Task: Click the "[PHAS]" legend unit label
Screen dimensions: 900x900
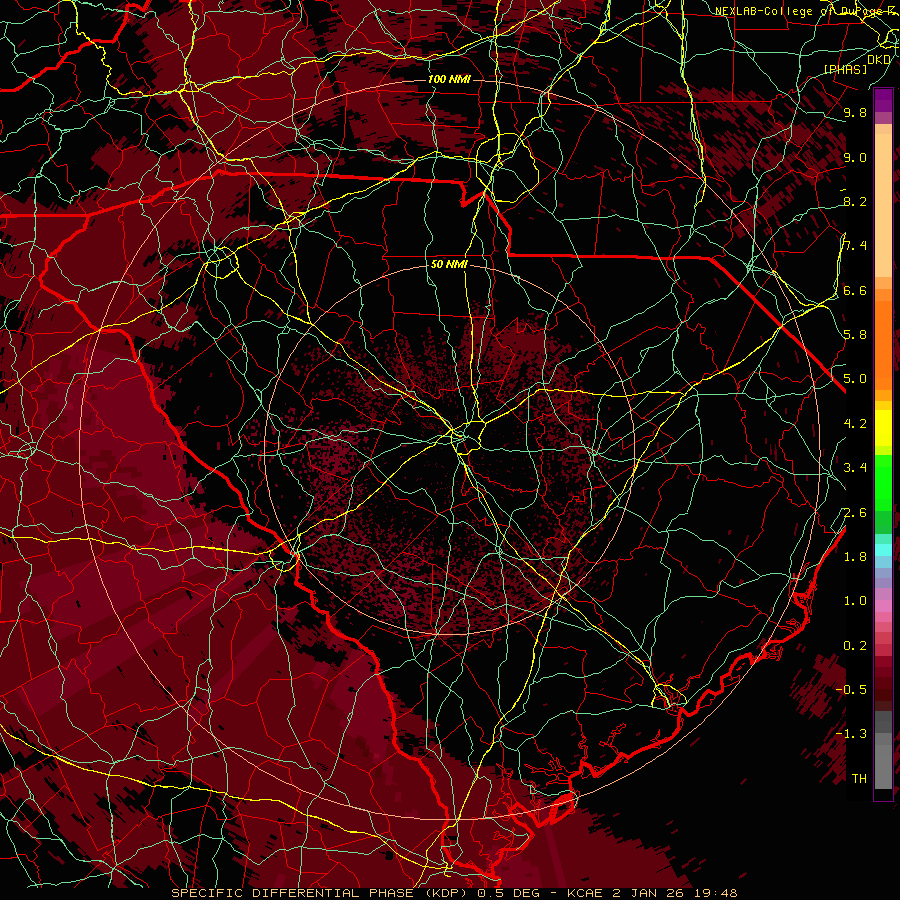Action: point(845,69)
